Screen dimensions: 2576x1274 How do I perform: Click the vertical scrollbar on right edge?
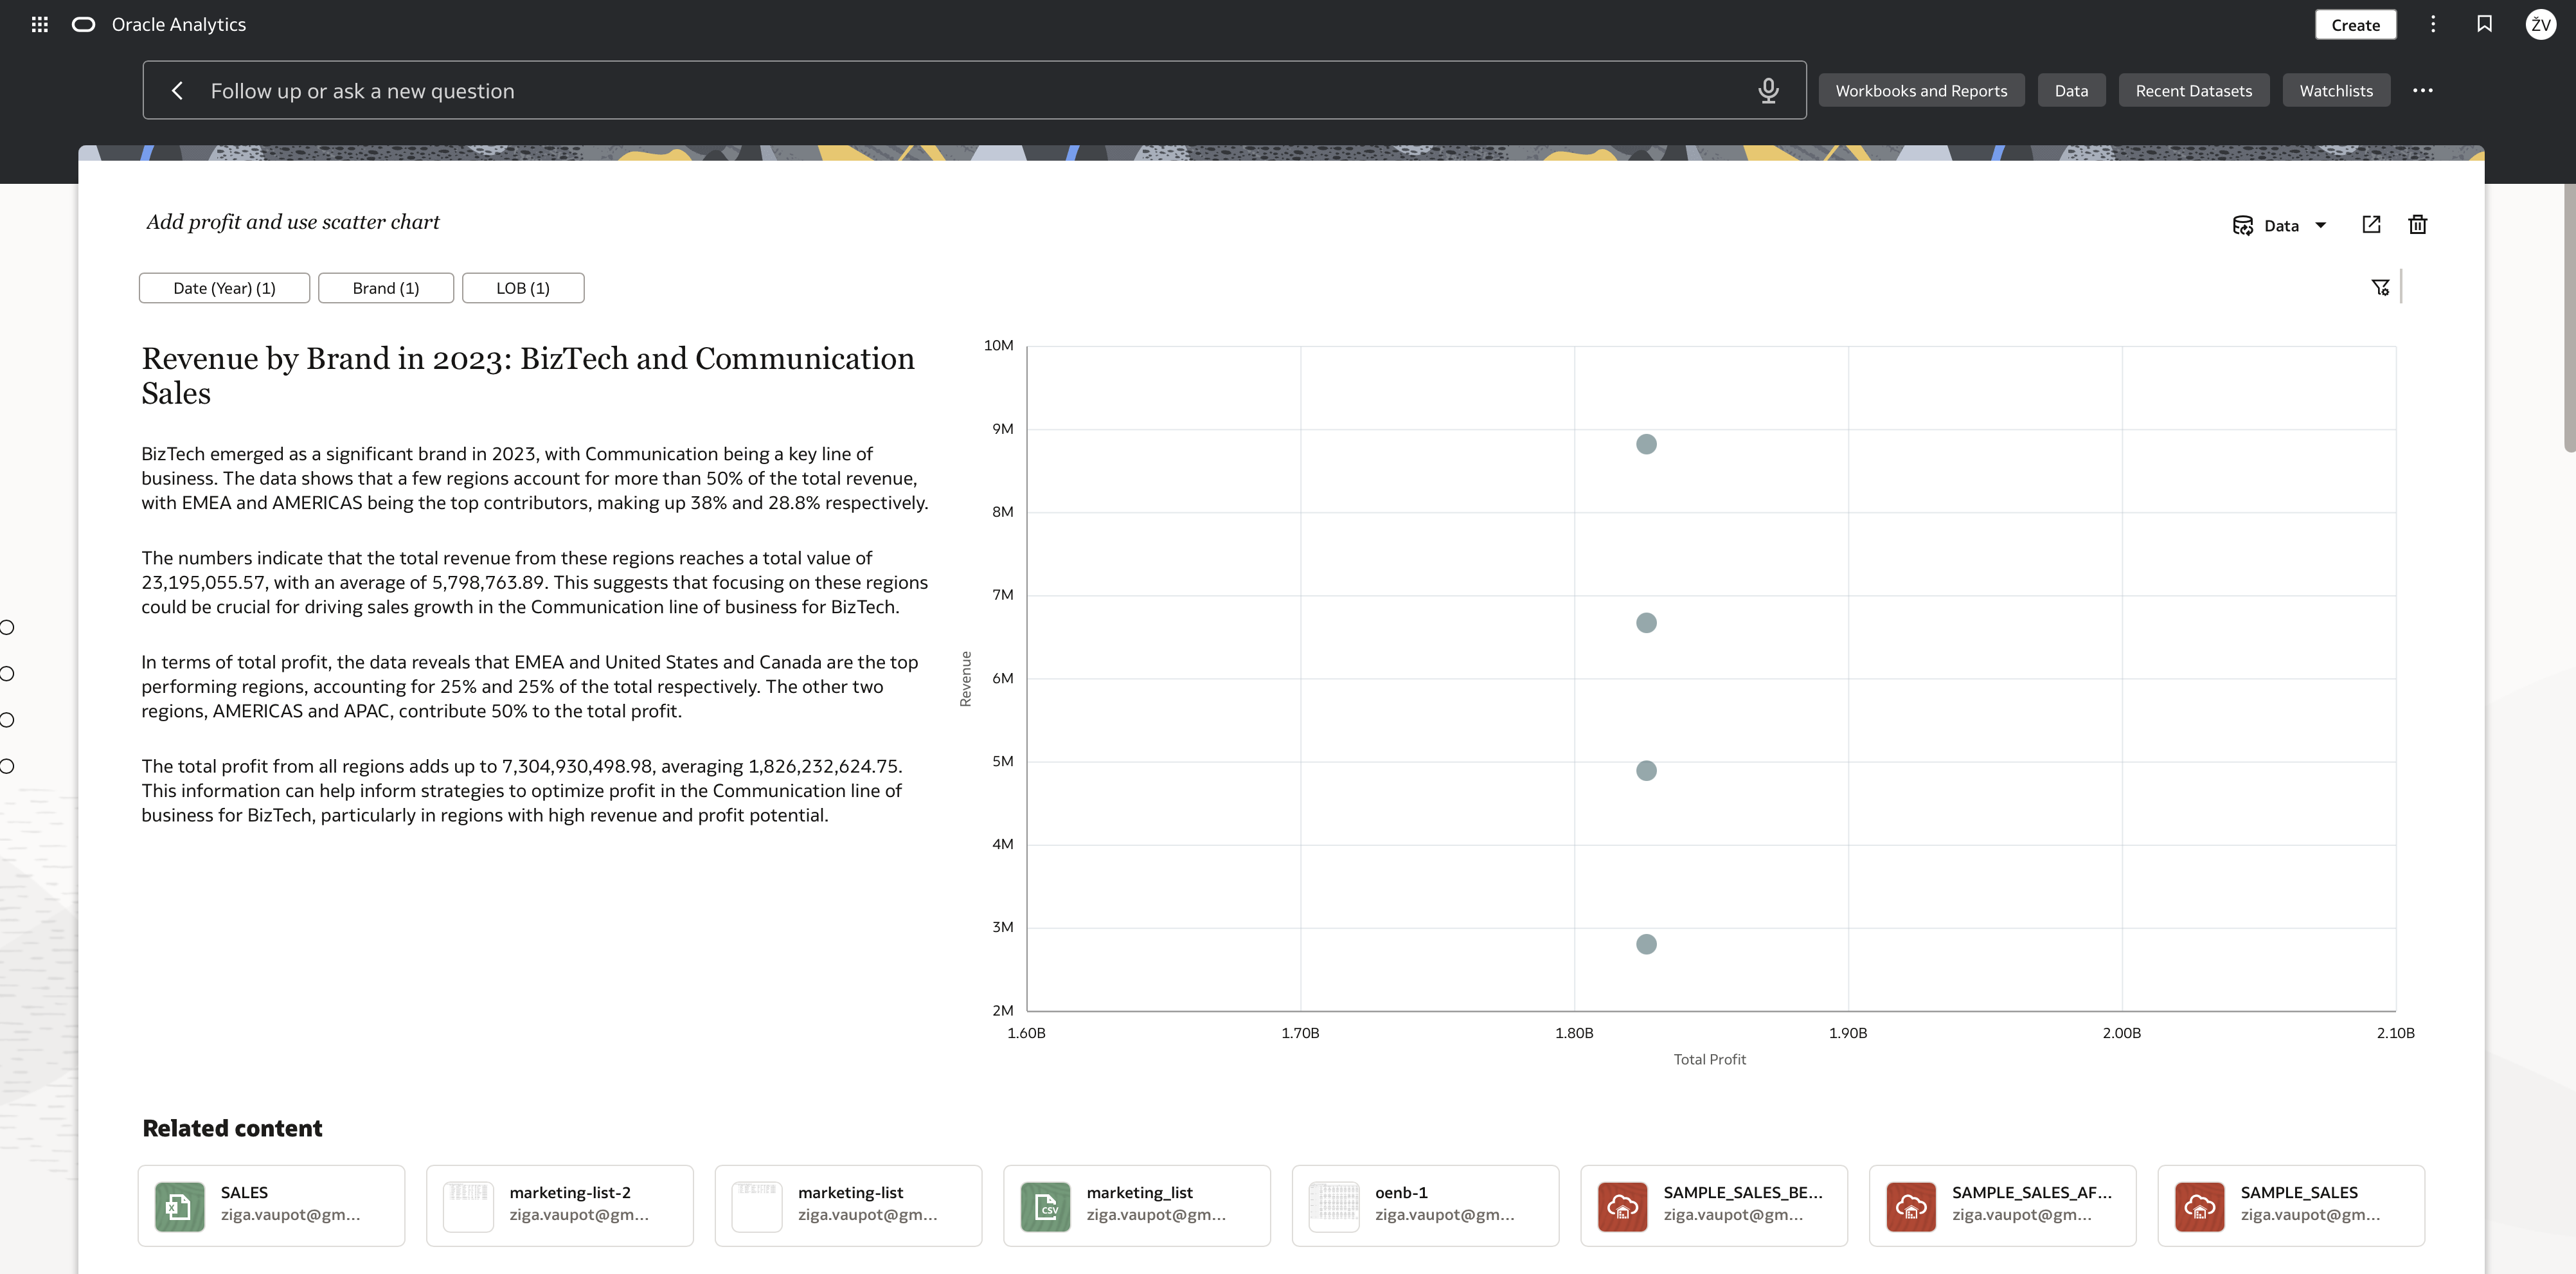click(x=2569, y=318)
